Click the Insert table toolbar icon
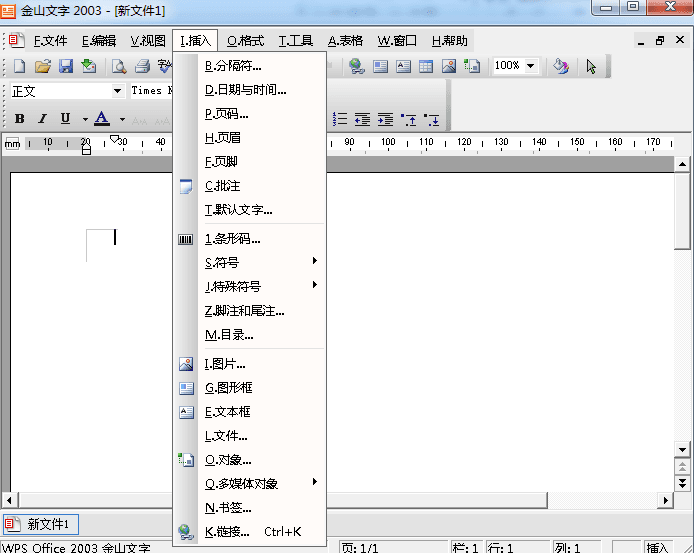 click(426, 66)
